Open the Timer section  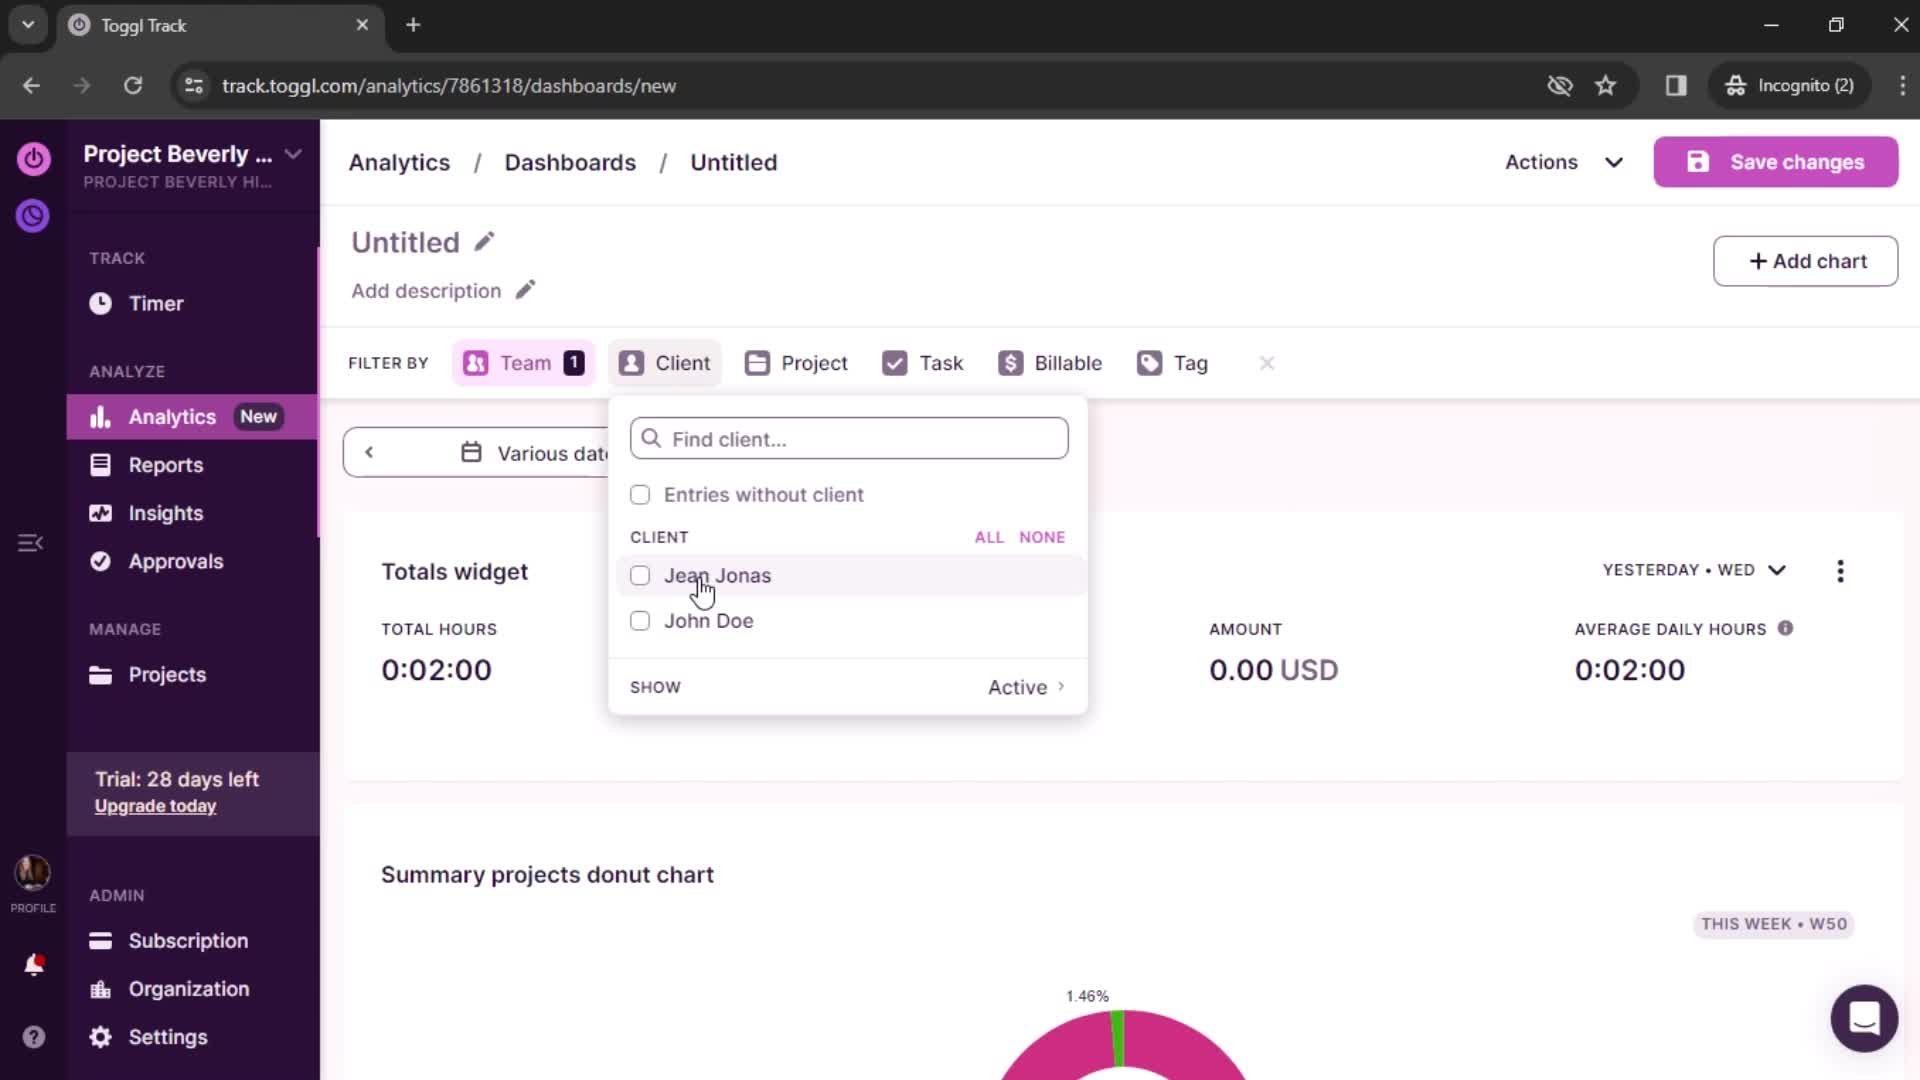(x=157, y=303)
